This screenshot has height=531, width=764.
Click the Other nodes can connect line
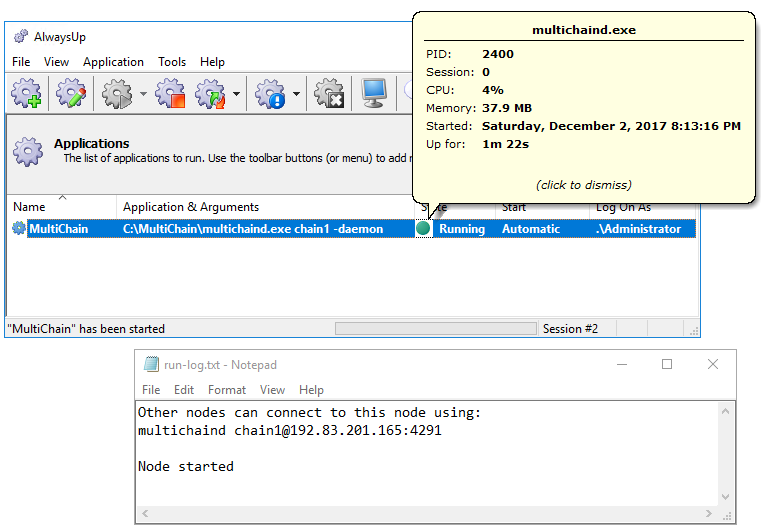[x=309, y=413]
